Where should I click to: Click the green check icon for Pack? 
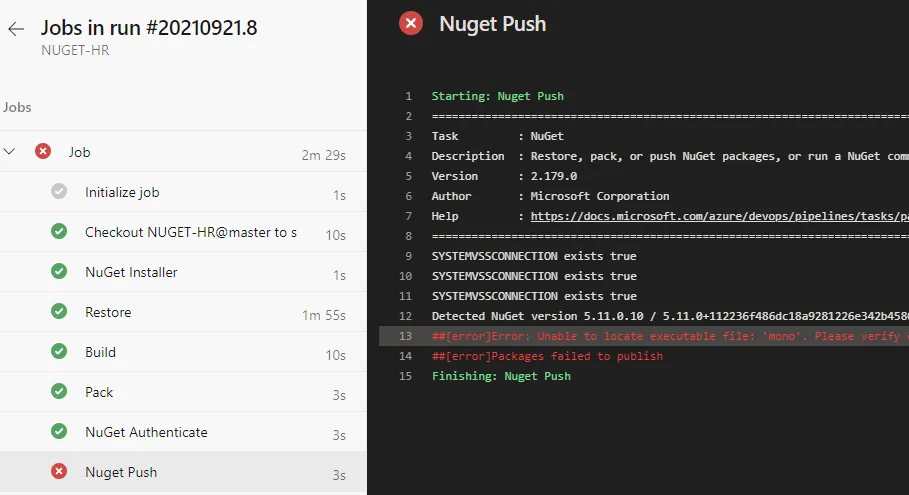click(59, 391)
